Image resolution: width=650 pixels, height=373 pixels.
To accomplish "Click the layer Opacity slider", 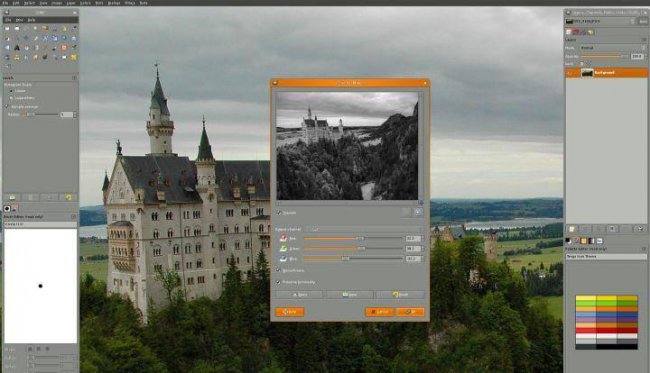I will pyautogui.click(x=604, y=56).
